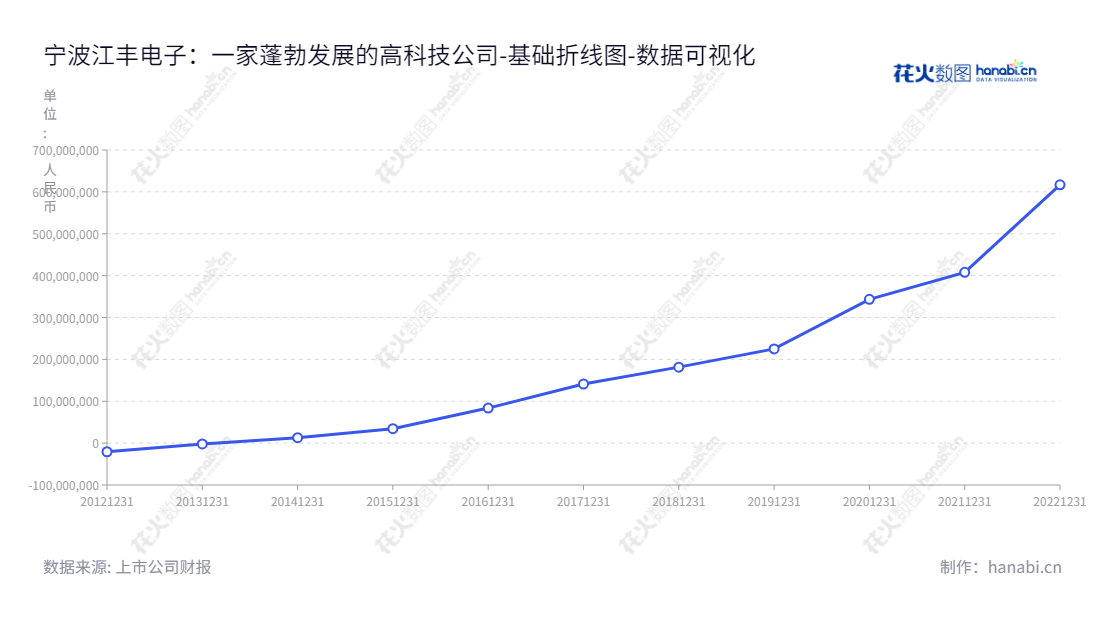The width and height of the screenshot is (1100, 620).
Task: Select the 20141231 data point marker
Action: click(x=297, y=438)
